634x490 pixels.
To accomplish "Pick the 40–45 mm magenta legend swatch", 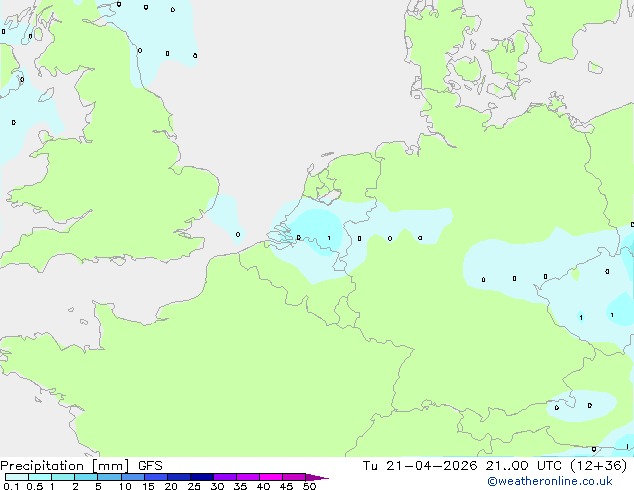I will pyautogui.click(x=271, y=477).
